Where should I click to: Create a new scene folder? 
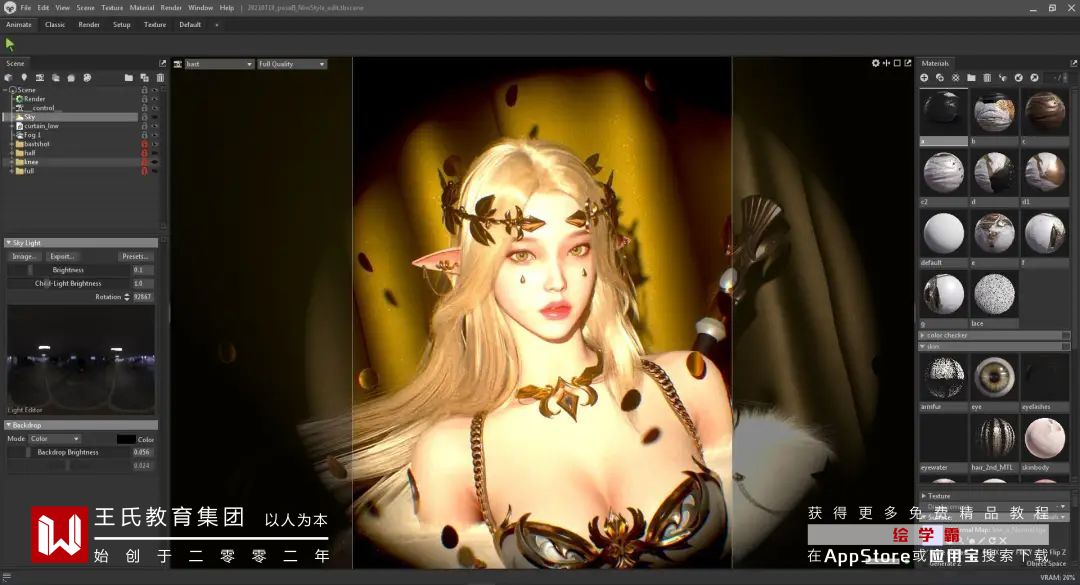click(x=129, y=78)
